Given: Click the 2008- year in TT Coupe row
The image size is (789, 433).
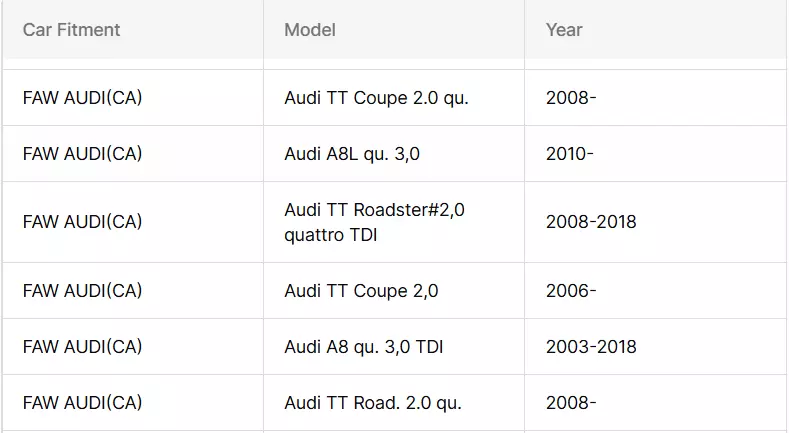Looking at the screenshot, I should click(x=571, y=98).
